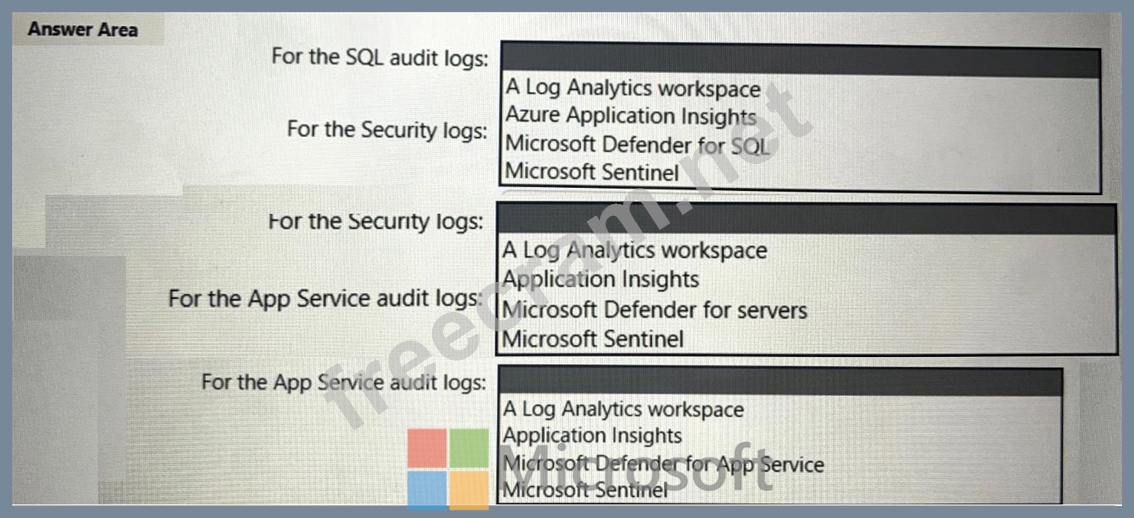Screen dimensions: 1134x518
Task: Open the Security logs dropdown box
Action: point(806,219)
